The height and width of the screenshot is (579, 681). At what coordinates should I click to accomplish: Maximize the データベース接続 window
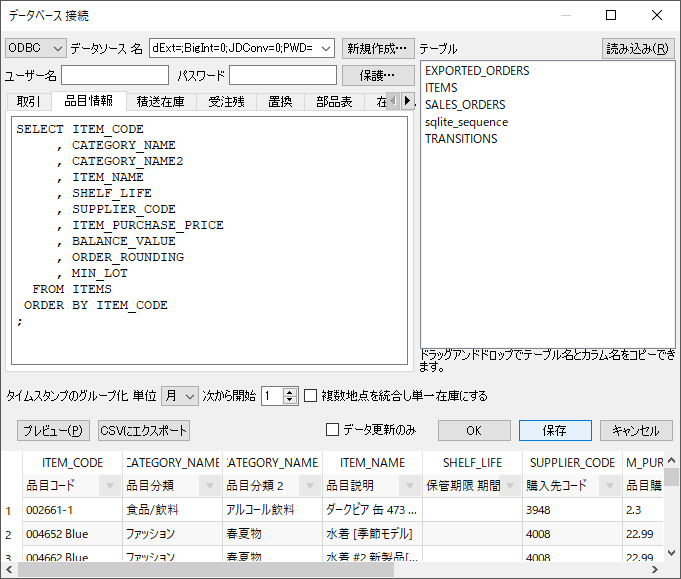coord(611,15)
